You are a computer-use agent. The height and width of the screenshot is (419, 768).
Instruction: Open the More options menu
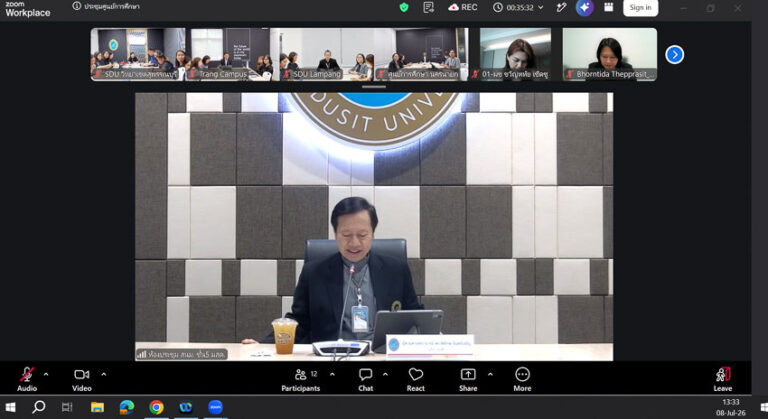(522, 379)
